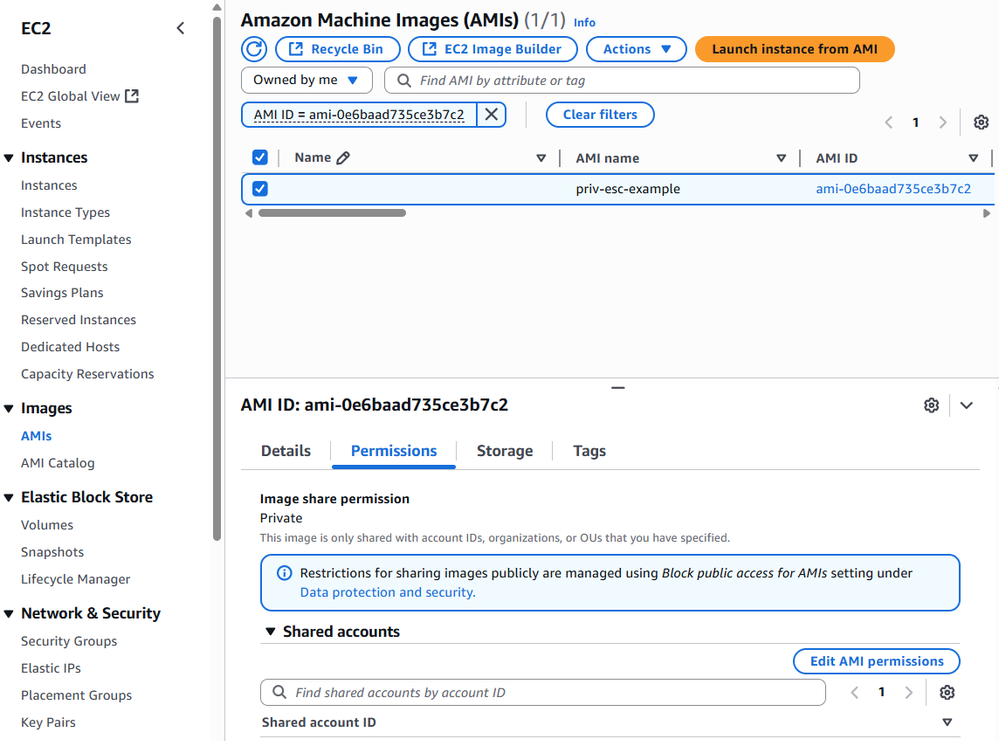Screen dimensions: 999x741
Task: Open detail panel preferences gear
Action: click(x=931, y=405)
